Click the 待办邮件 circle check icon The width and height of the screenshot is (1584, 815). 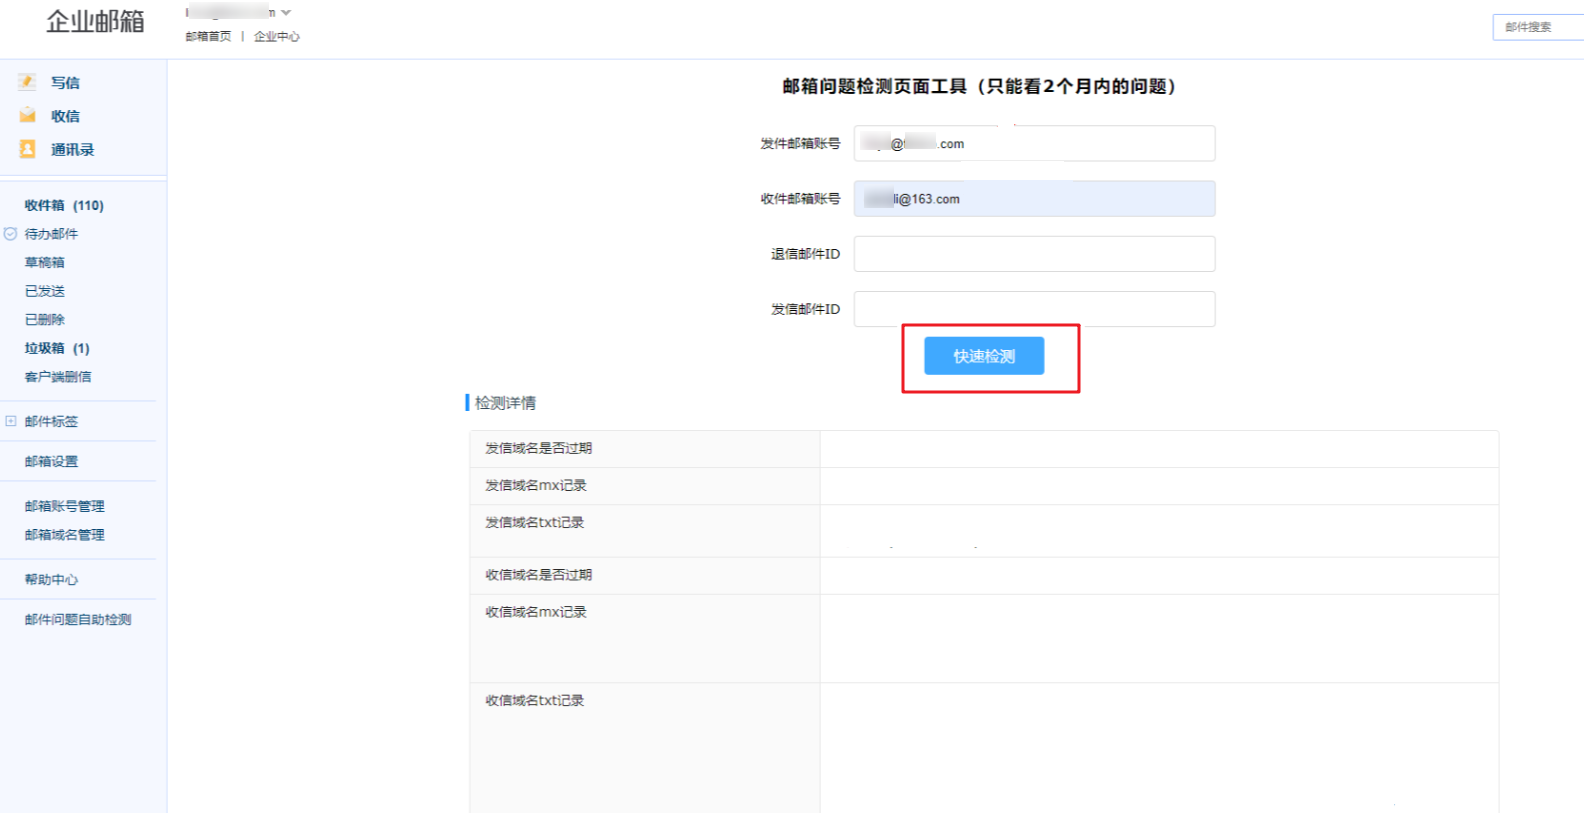pos(11,234)
